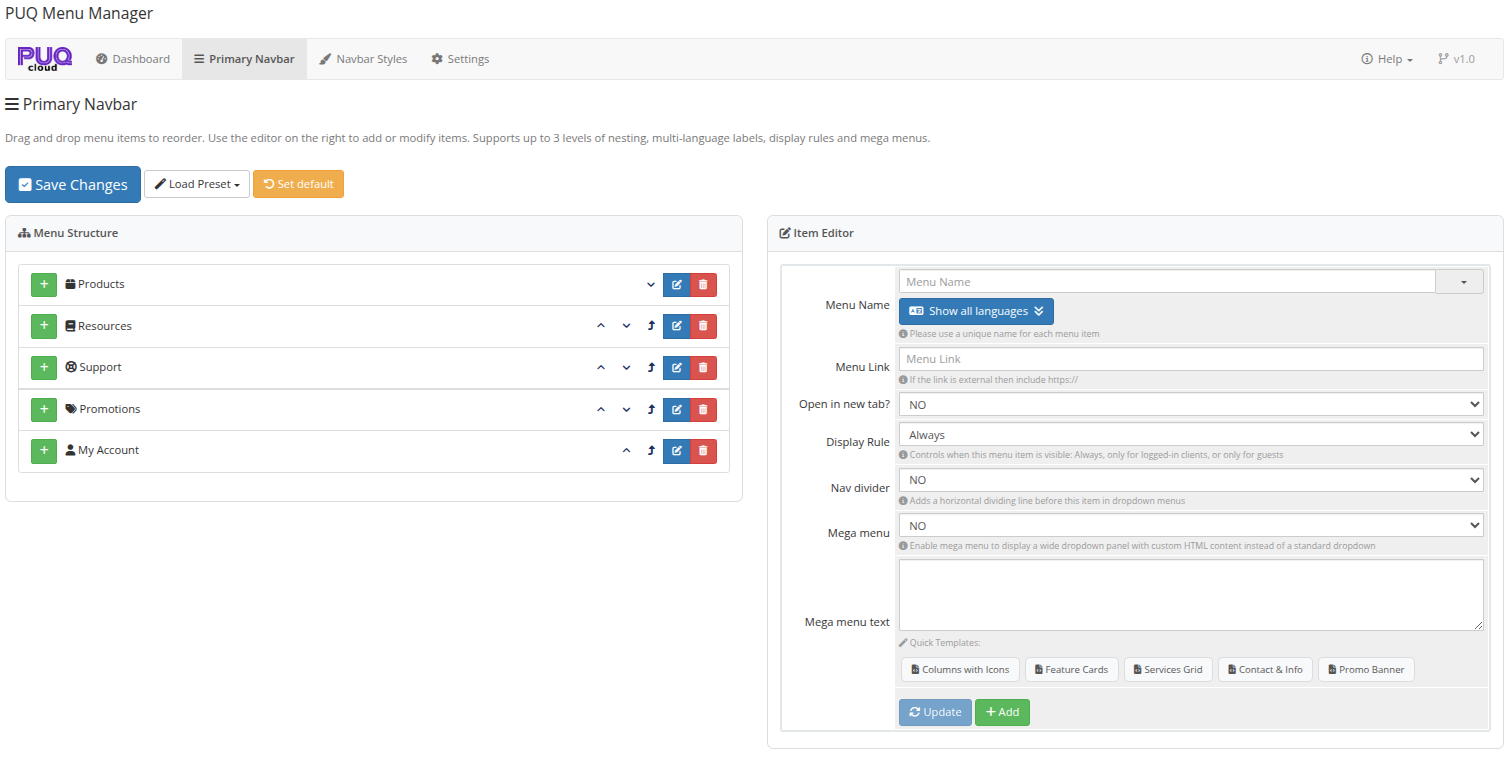Delete the Support menu item
The width and height of the screenshot is (1509, 765).
(703, 368)
